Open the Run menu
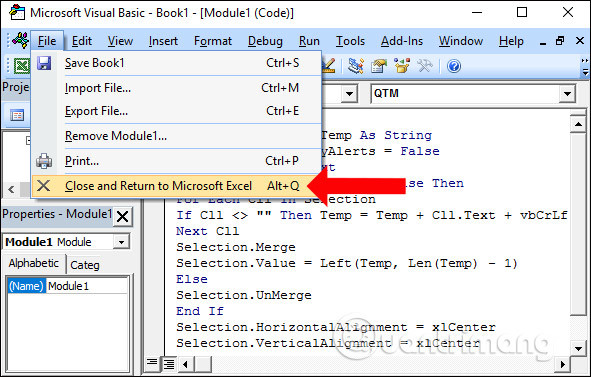The image size is (591, 377). coord(309,41)
